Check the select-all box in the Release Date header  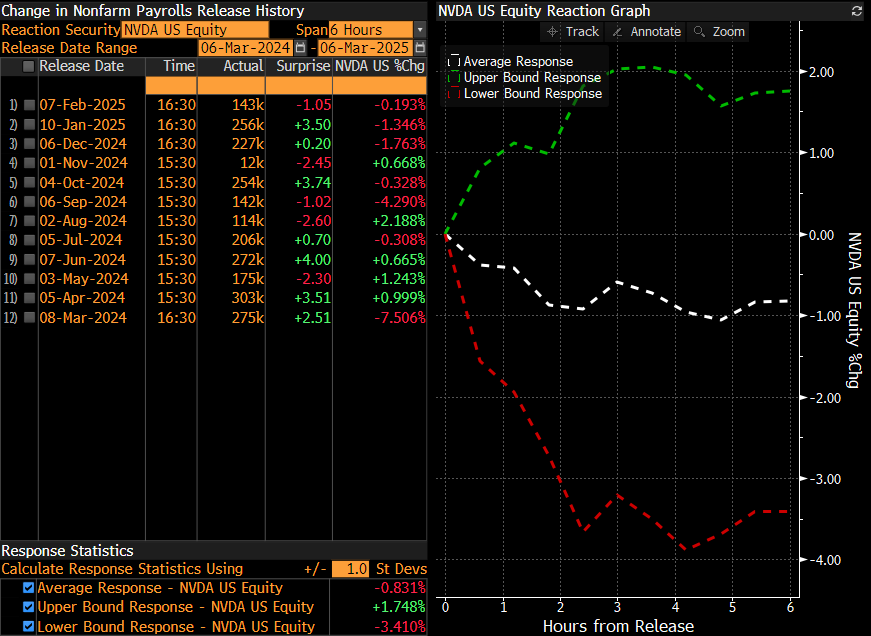[28, 67]
